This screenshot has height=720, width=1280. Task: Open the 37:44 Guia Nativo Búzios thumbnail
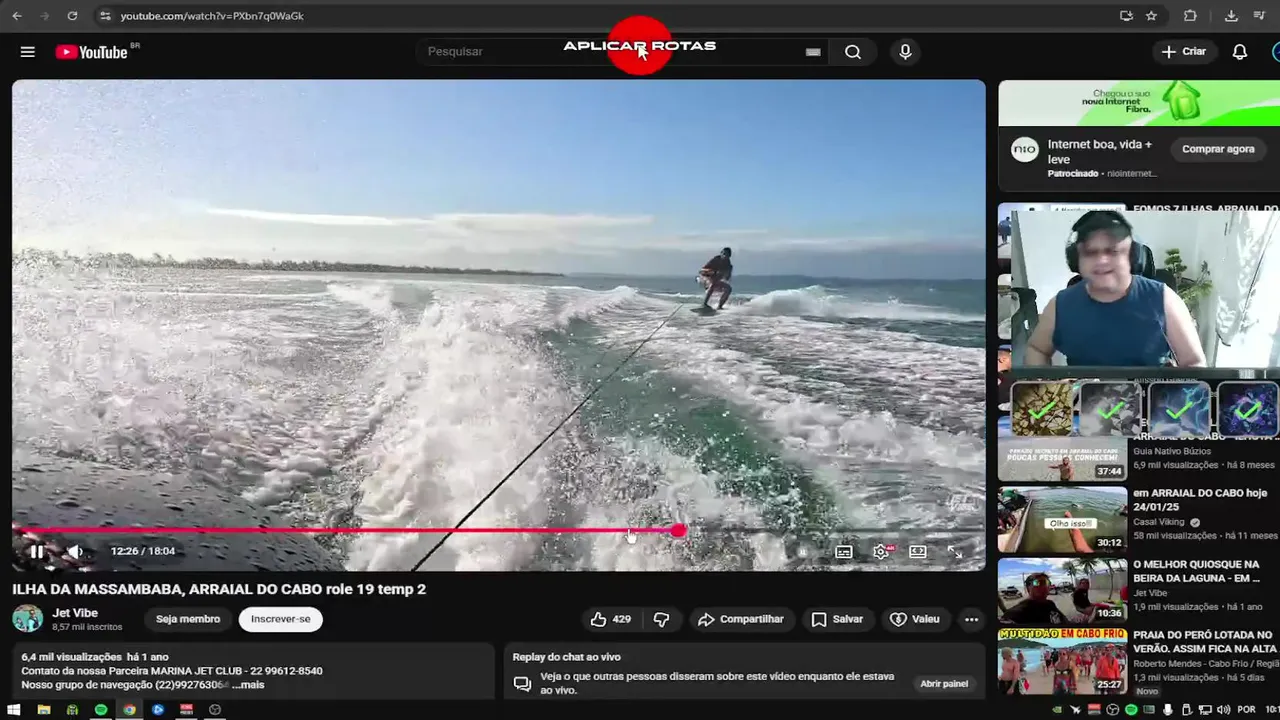point(1062,458)
